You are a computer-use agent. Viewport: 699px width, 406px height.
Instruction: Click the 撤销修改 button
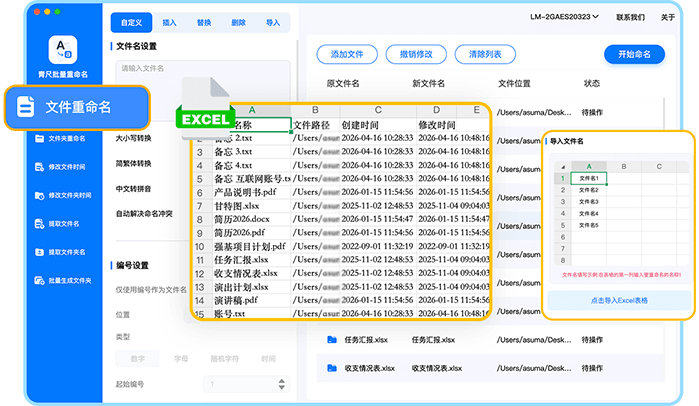409,54
